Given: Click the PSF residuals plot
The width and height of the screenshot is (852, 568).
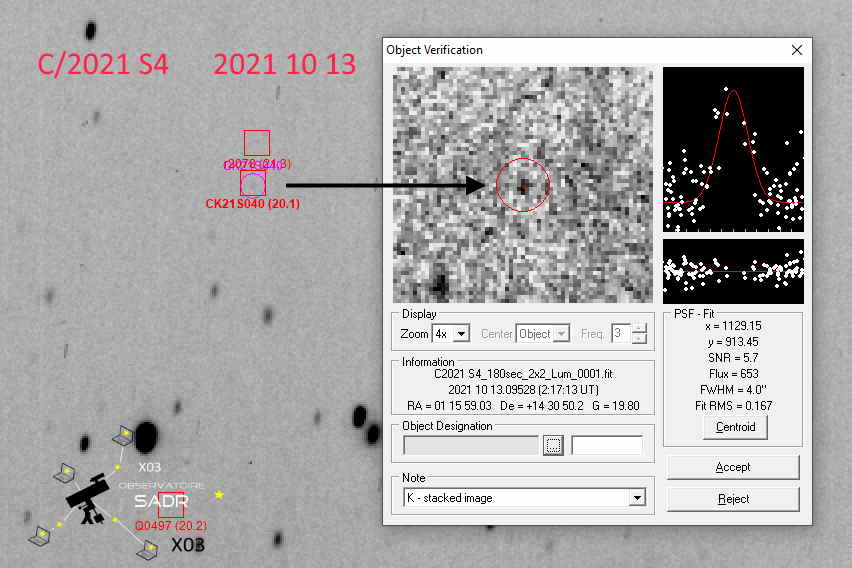Looking at the screenshot, I should 733,271.
